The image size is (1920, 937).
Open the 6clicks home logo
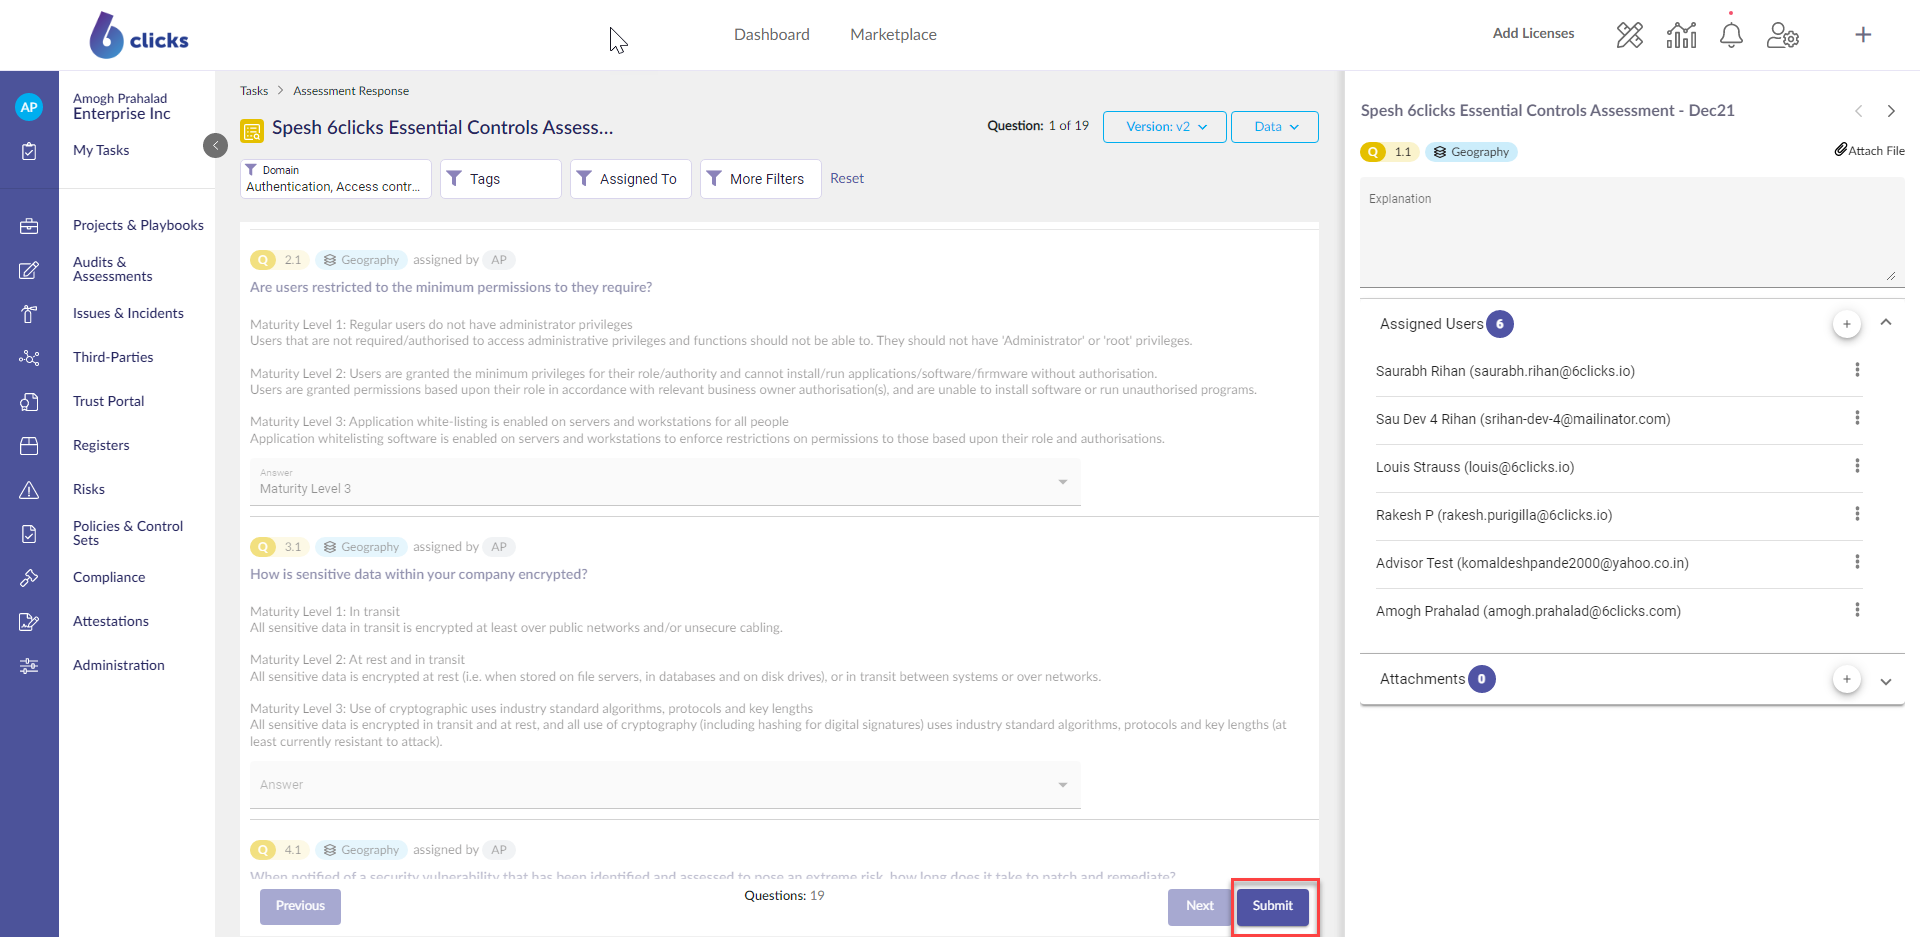coord(139,36)
